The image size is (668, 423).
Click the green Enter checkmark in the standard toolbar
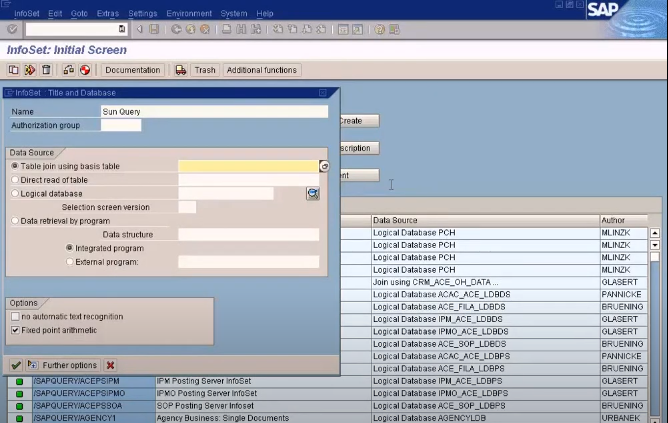tap(12, 29)
